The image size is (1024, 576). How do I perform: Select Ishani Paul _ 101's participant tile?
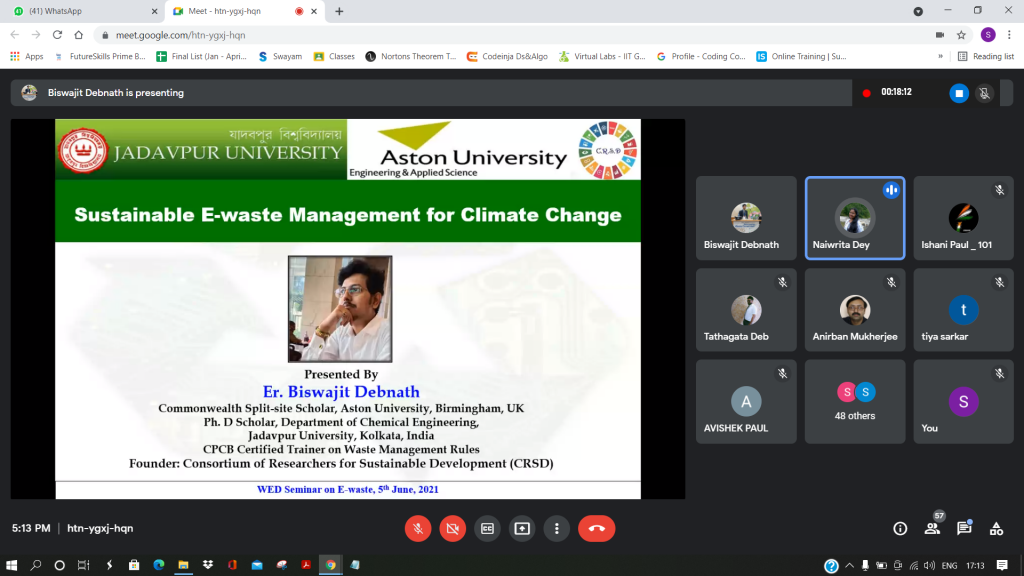[x=963, y=218]
